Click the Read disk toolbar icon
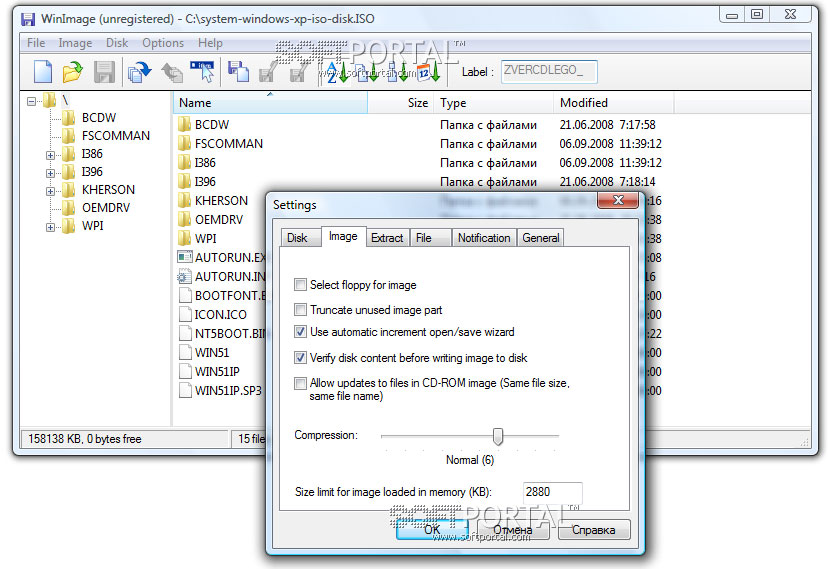Image resolution: width=828 pixels, height=569 pixels. pos(238,71)
